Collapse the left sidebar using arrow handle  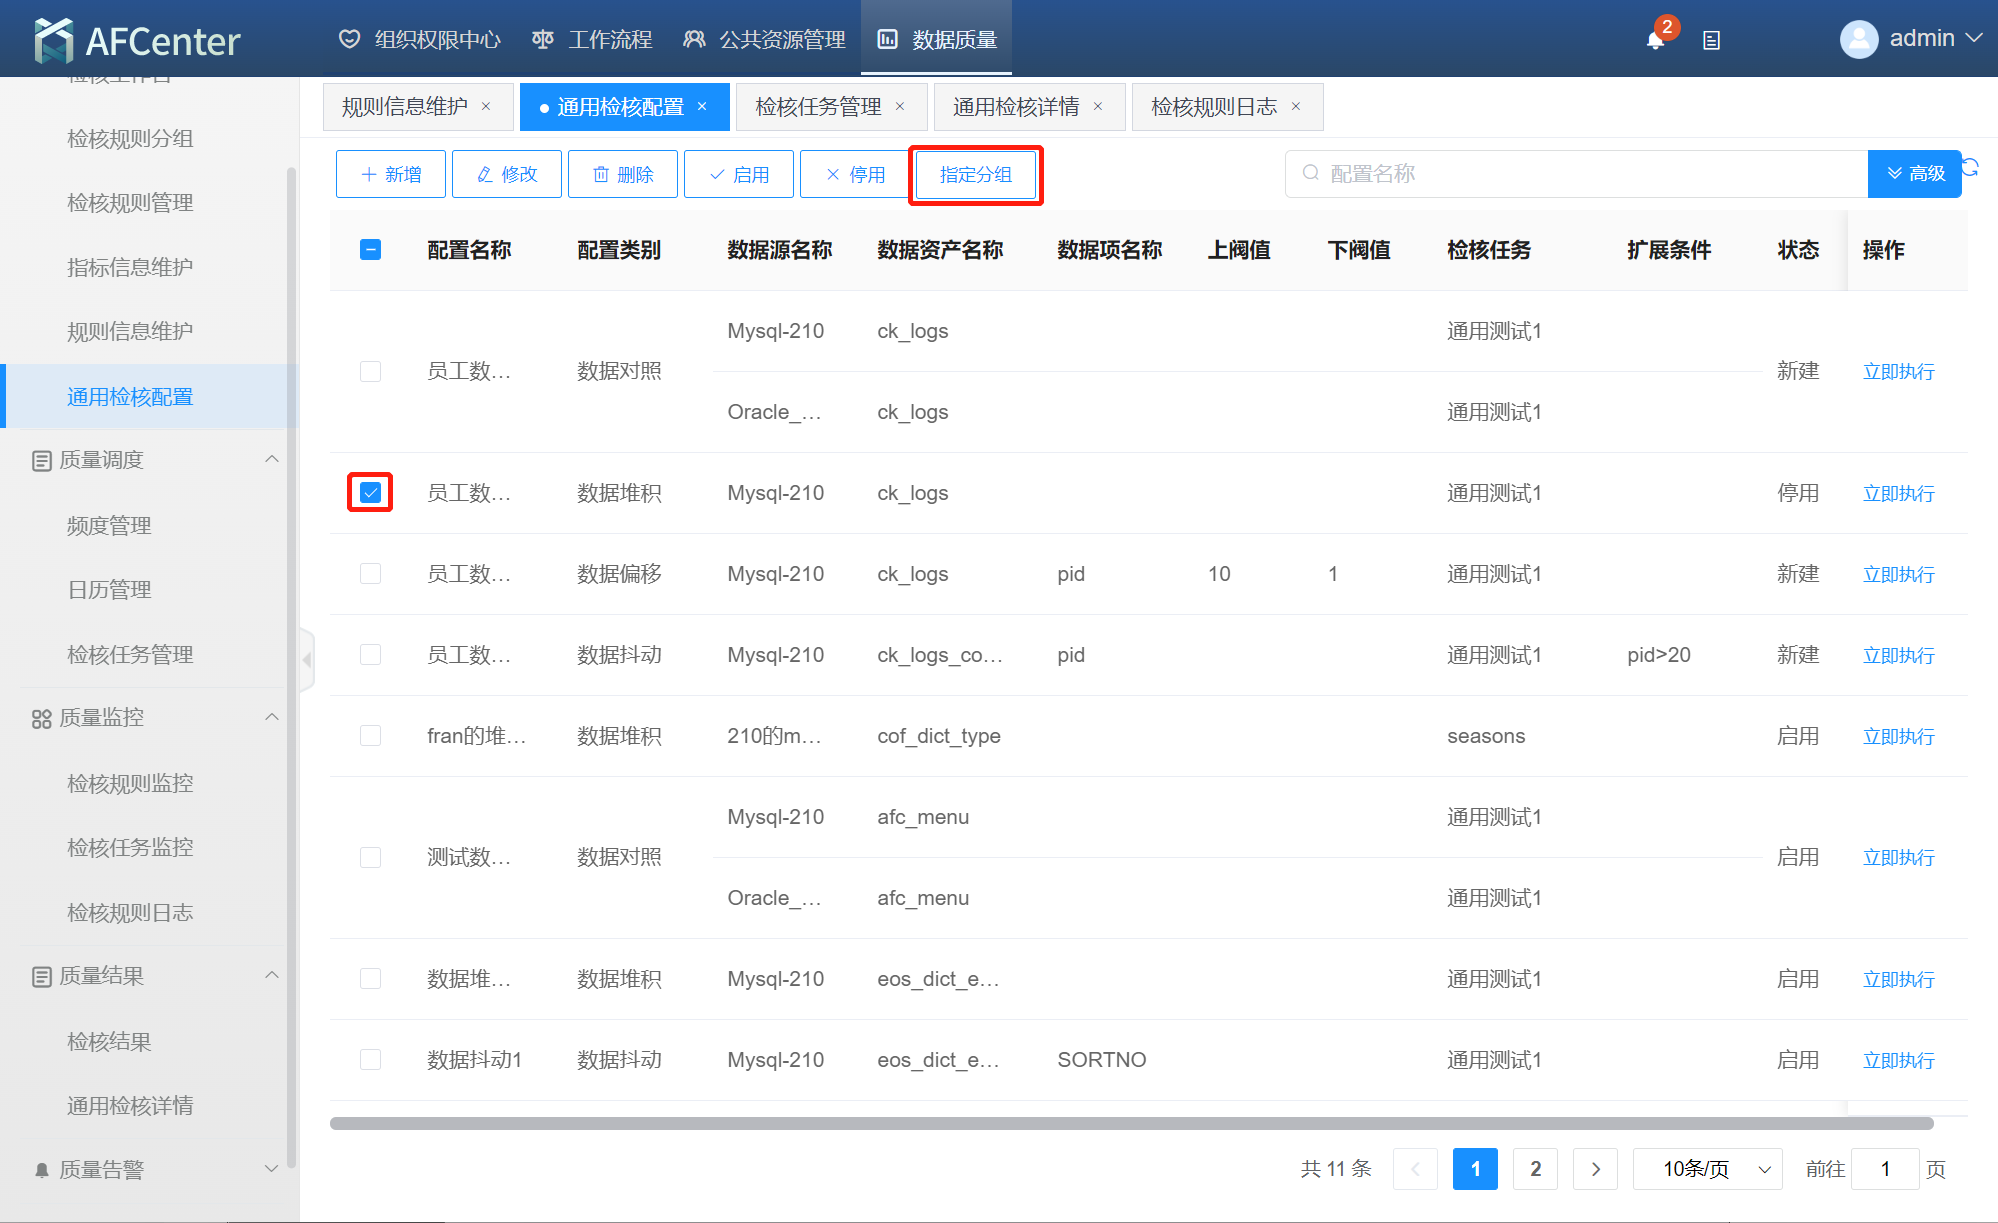click(307, 660)
